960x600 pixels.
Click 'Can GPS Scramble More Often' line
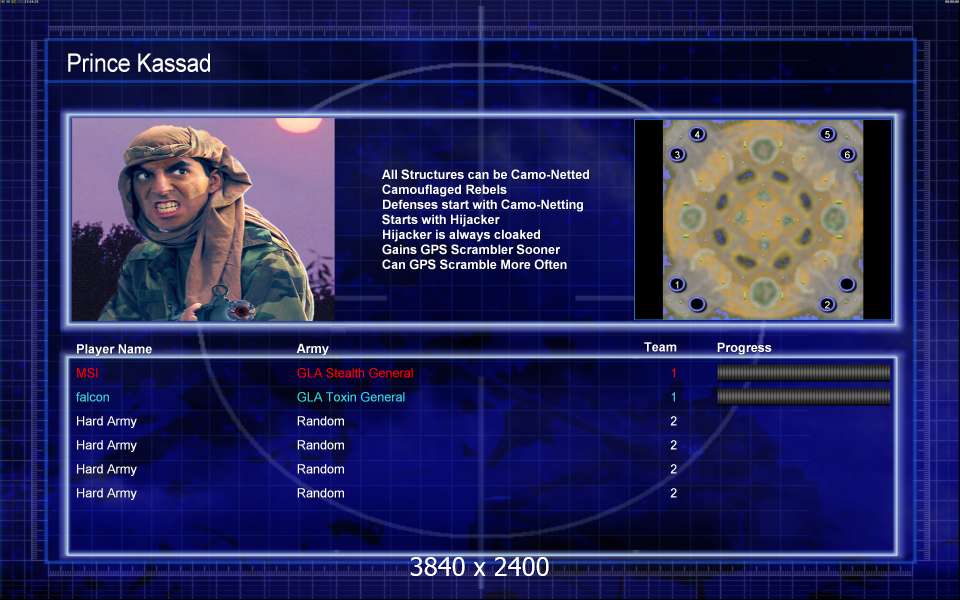pyautogui.click(x=474, y=264)
